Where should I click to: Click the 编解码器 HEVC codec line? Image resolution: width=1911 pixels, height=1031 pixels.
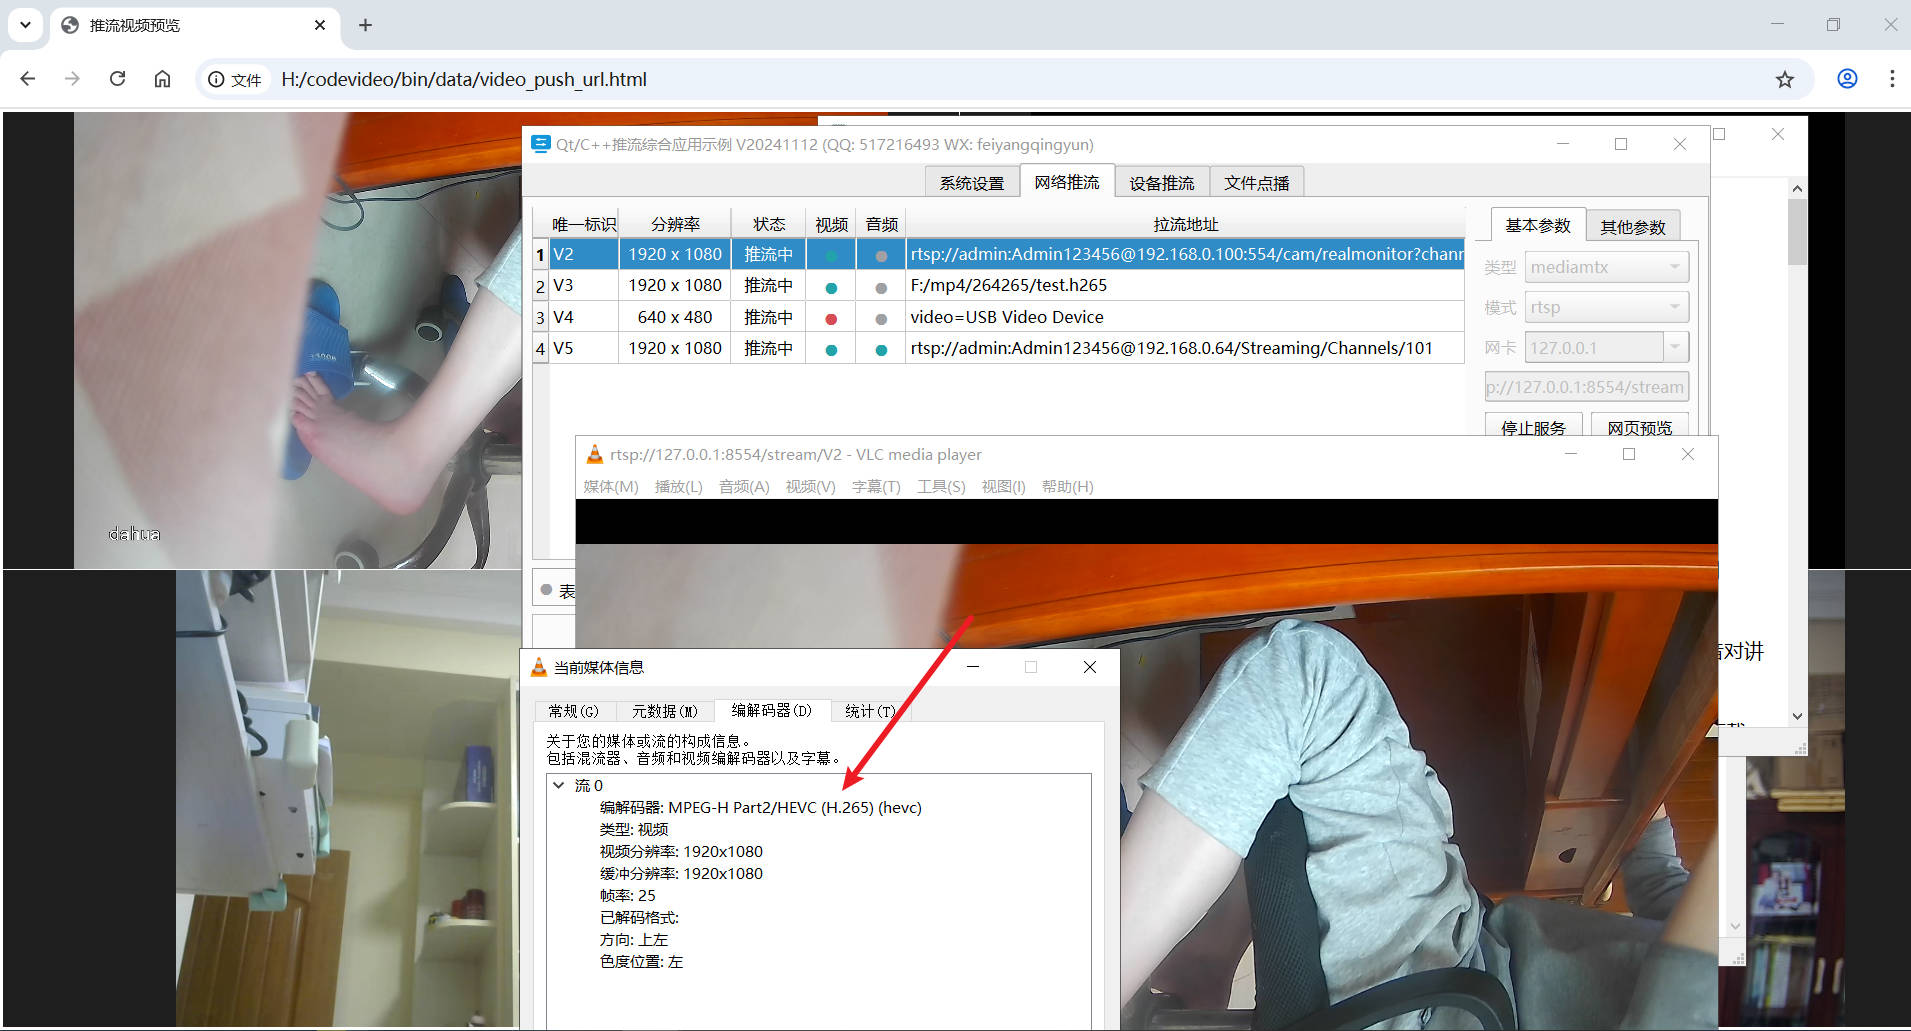pos(760,807)
